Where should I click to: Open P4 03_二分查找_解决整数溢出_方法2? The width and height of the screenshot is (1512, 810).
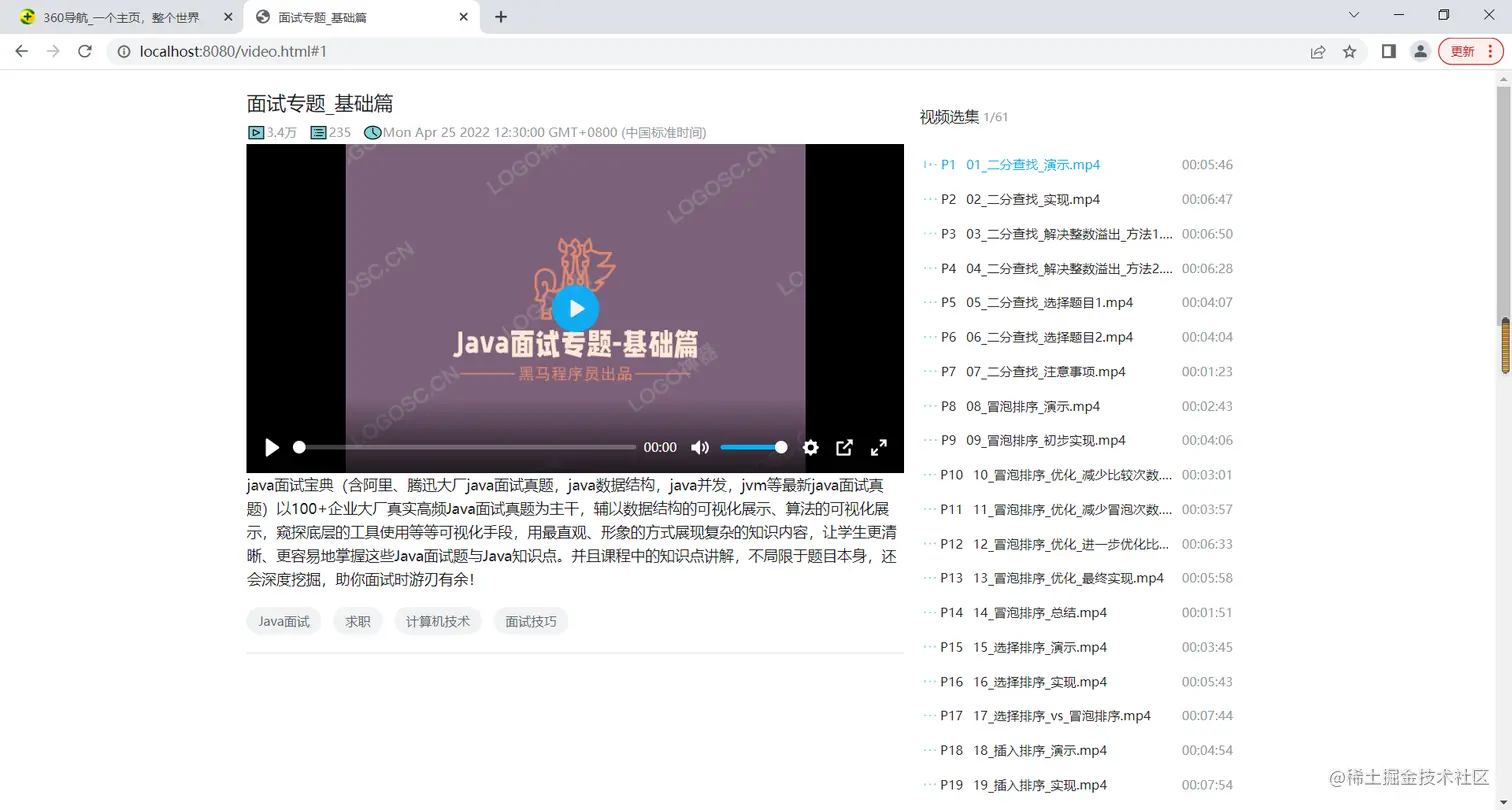(1078, 268)
